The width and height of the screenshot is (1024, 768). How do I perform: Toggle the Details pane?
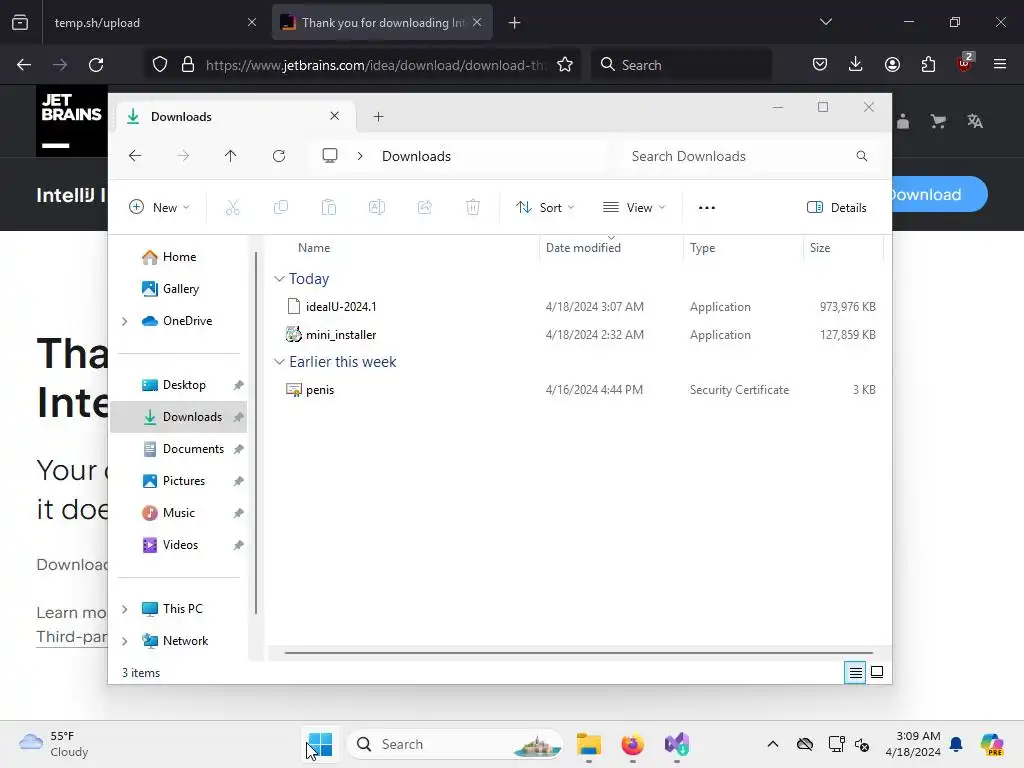837,208
